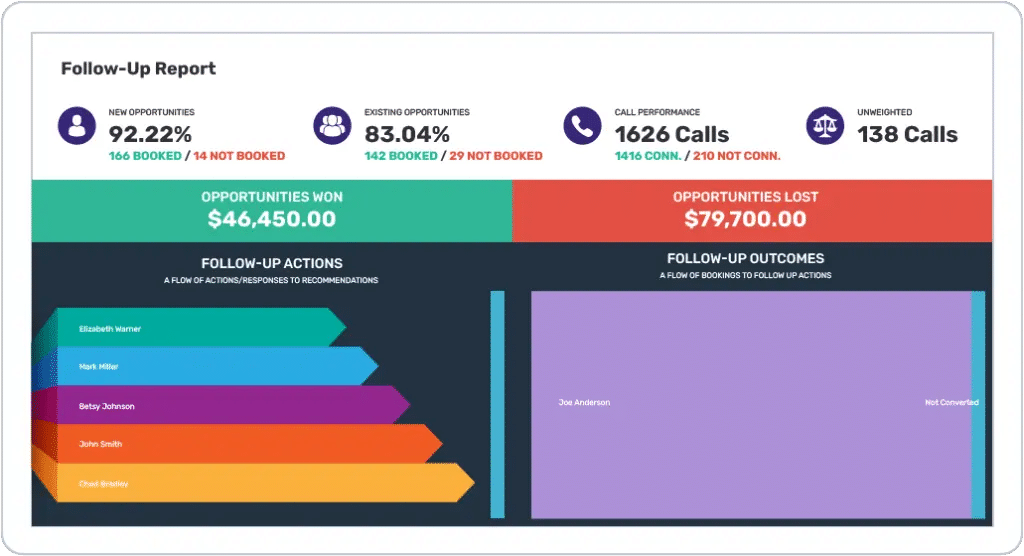Image resolution: width=1024 pixels, height=556 pixels.
Task: Click the 210 Not Conn. text
Action: 737,156
